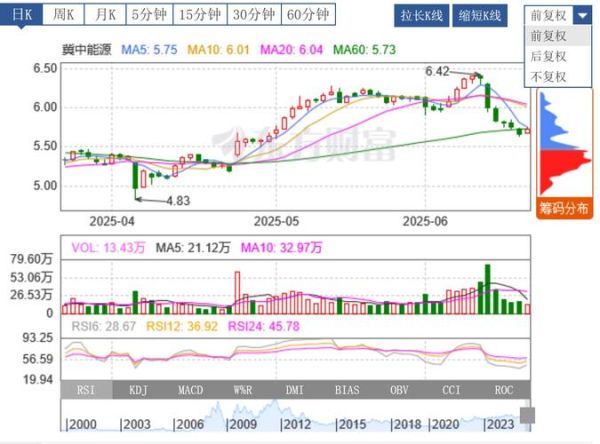Show the 60分钟 chart period
The image size is (600, 444).
click(310, 16)
